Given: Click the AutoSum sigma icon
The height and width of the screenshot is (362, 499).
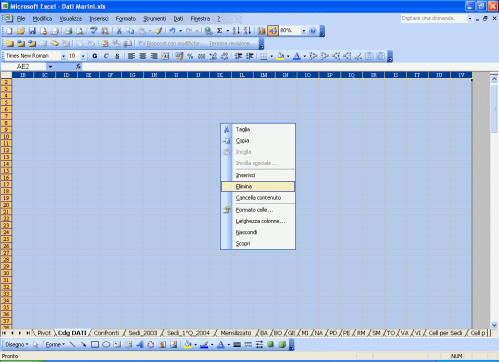Looking at the screenshot, I should pyautogui.click(x=220, y=31).
